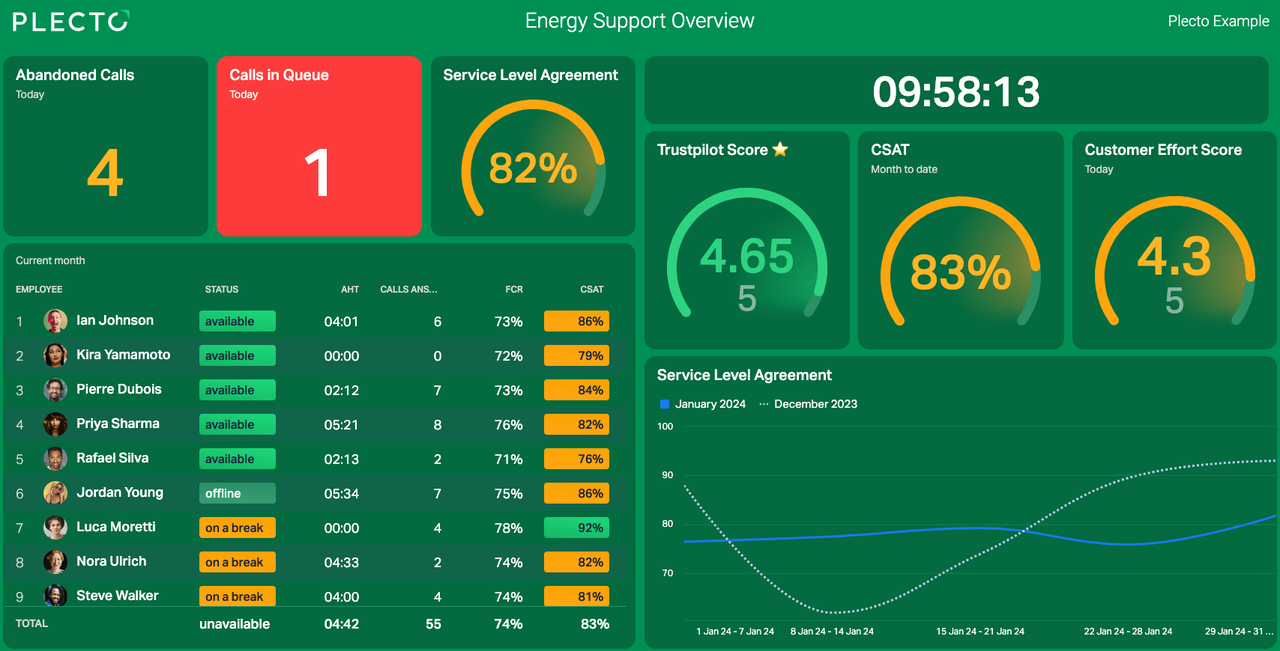
Task: Click Jordan Young's profile picture
Action: [55, 492]
